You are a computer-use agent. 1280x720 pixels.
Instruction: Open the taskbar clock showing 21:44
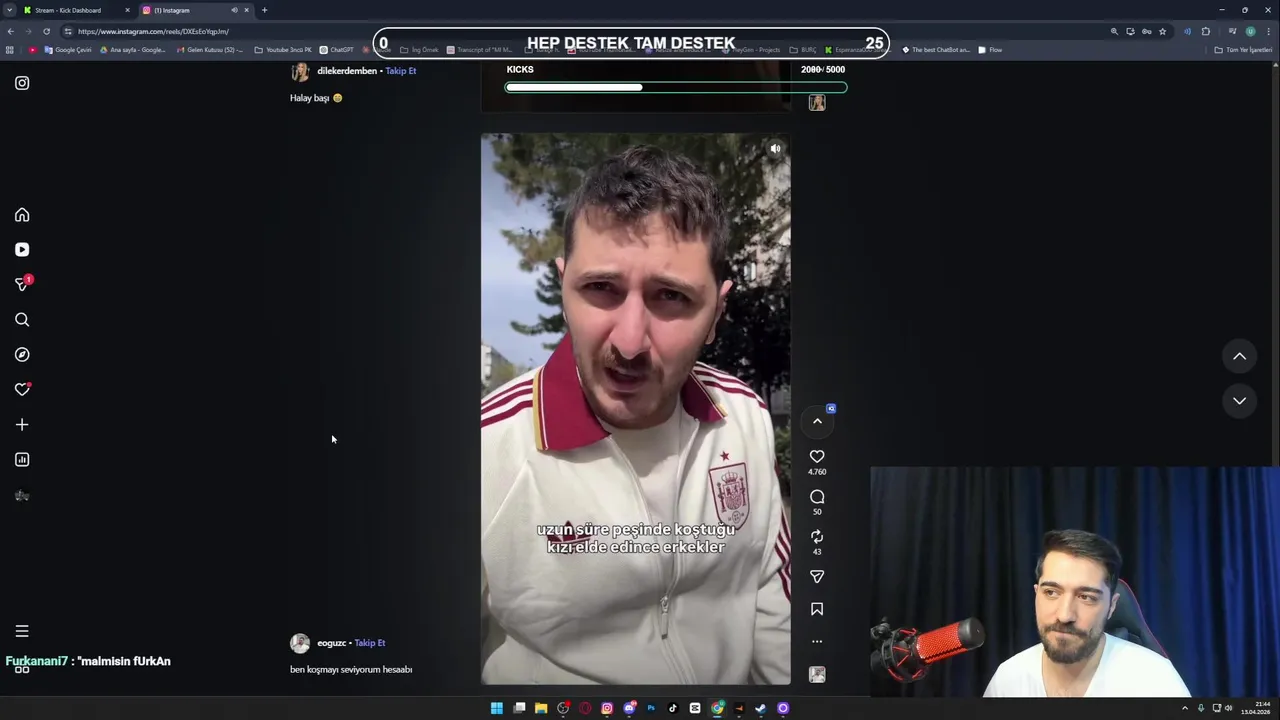tap(1255, 708)
